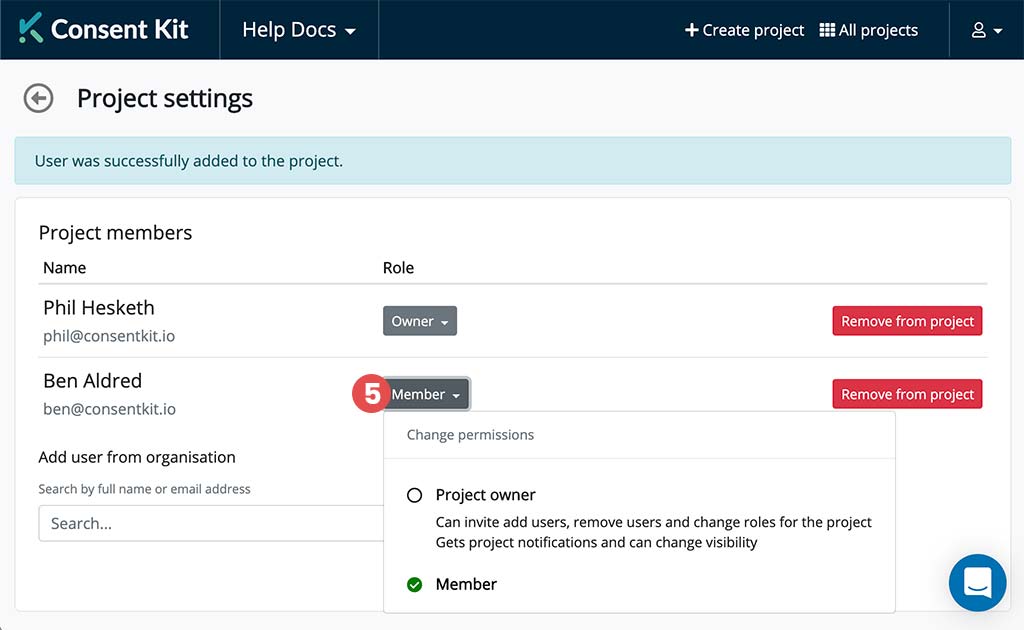
Task: Click the green checkmark beside Member
Action: tap(415, 585)
